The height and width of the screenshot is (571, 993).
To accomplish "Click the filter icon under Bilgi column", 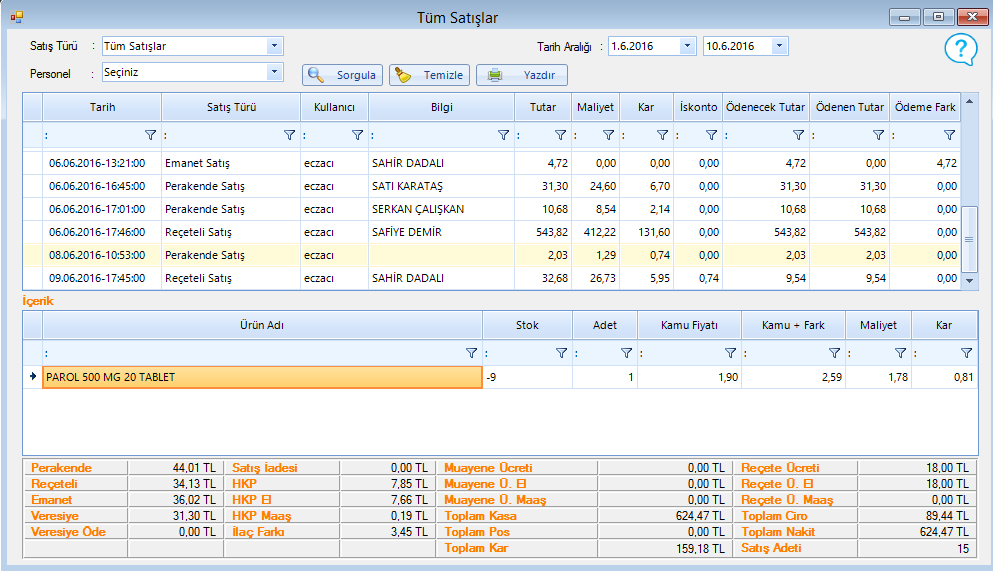I will 504,135.
